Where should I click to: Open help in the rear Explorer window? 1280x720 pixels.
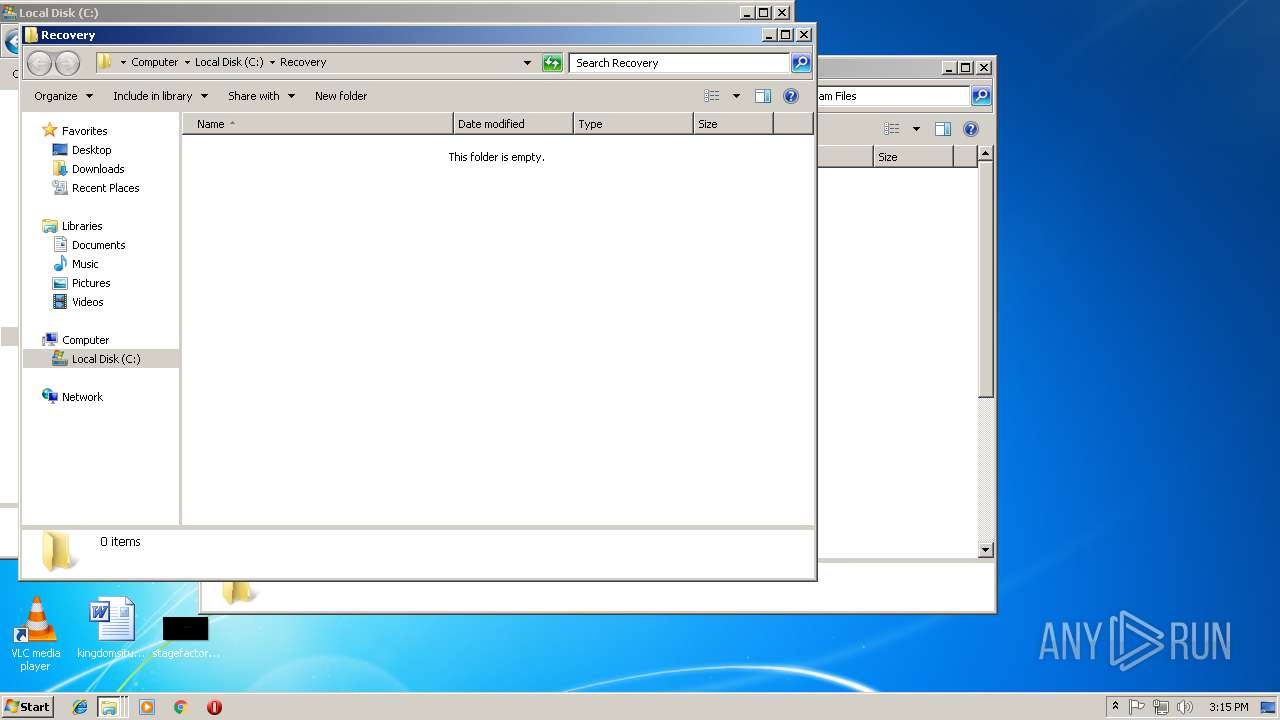970,129
